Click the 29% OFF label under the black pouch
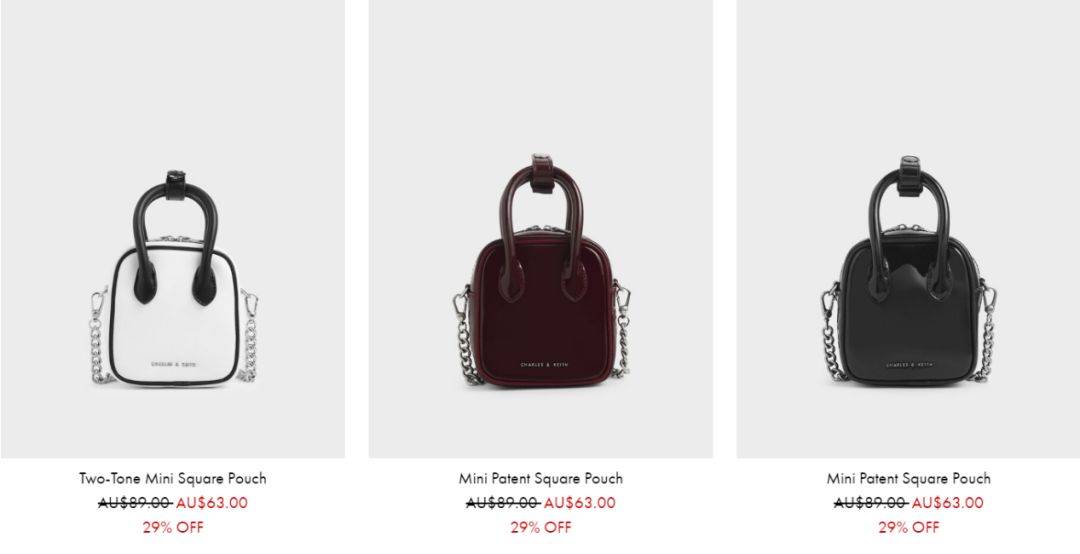 (x=908, y=528)
